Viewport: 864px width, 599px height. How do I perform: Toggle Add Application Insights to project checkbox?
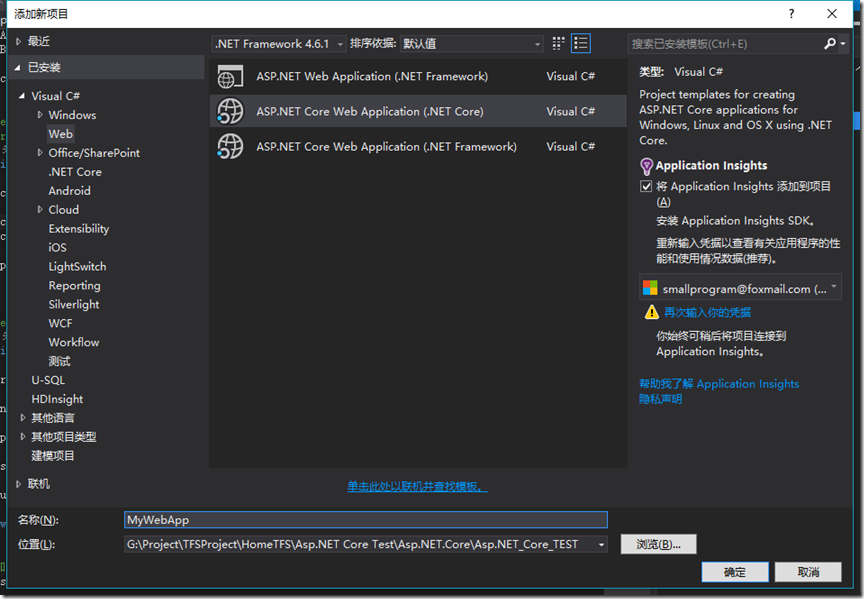pyautogui.click(x=646, y=186)
